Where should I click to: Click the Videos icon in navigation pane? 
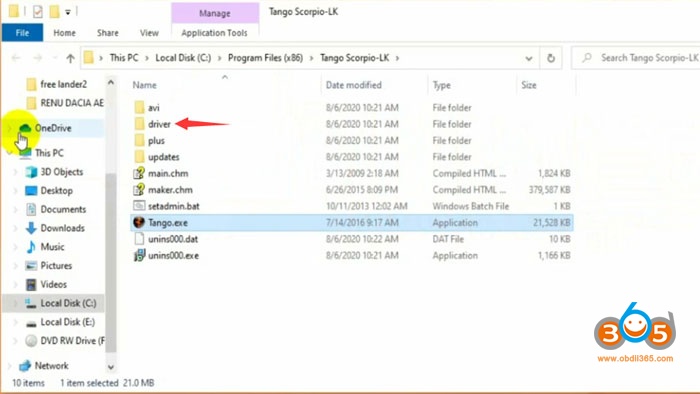click(x=31, y=284)
